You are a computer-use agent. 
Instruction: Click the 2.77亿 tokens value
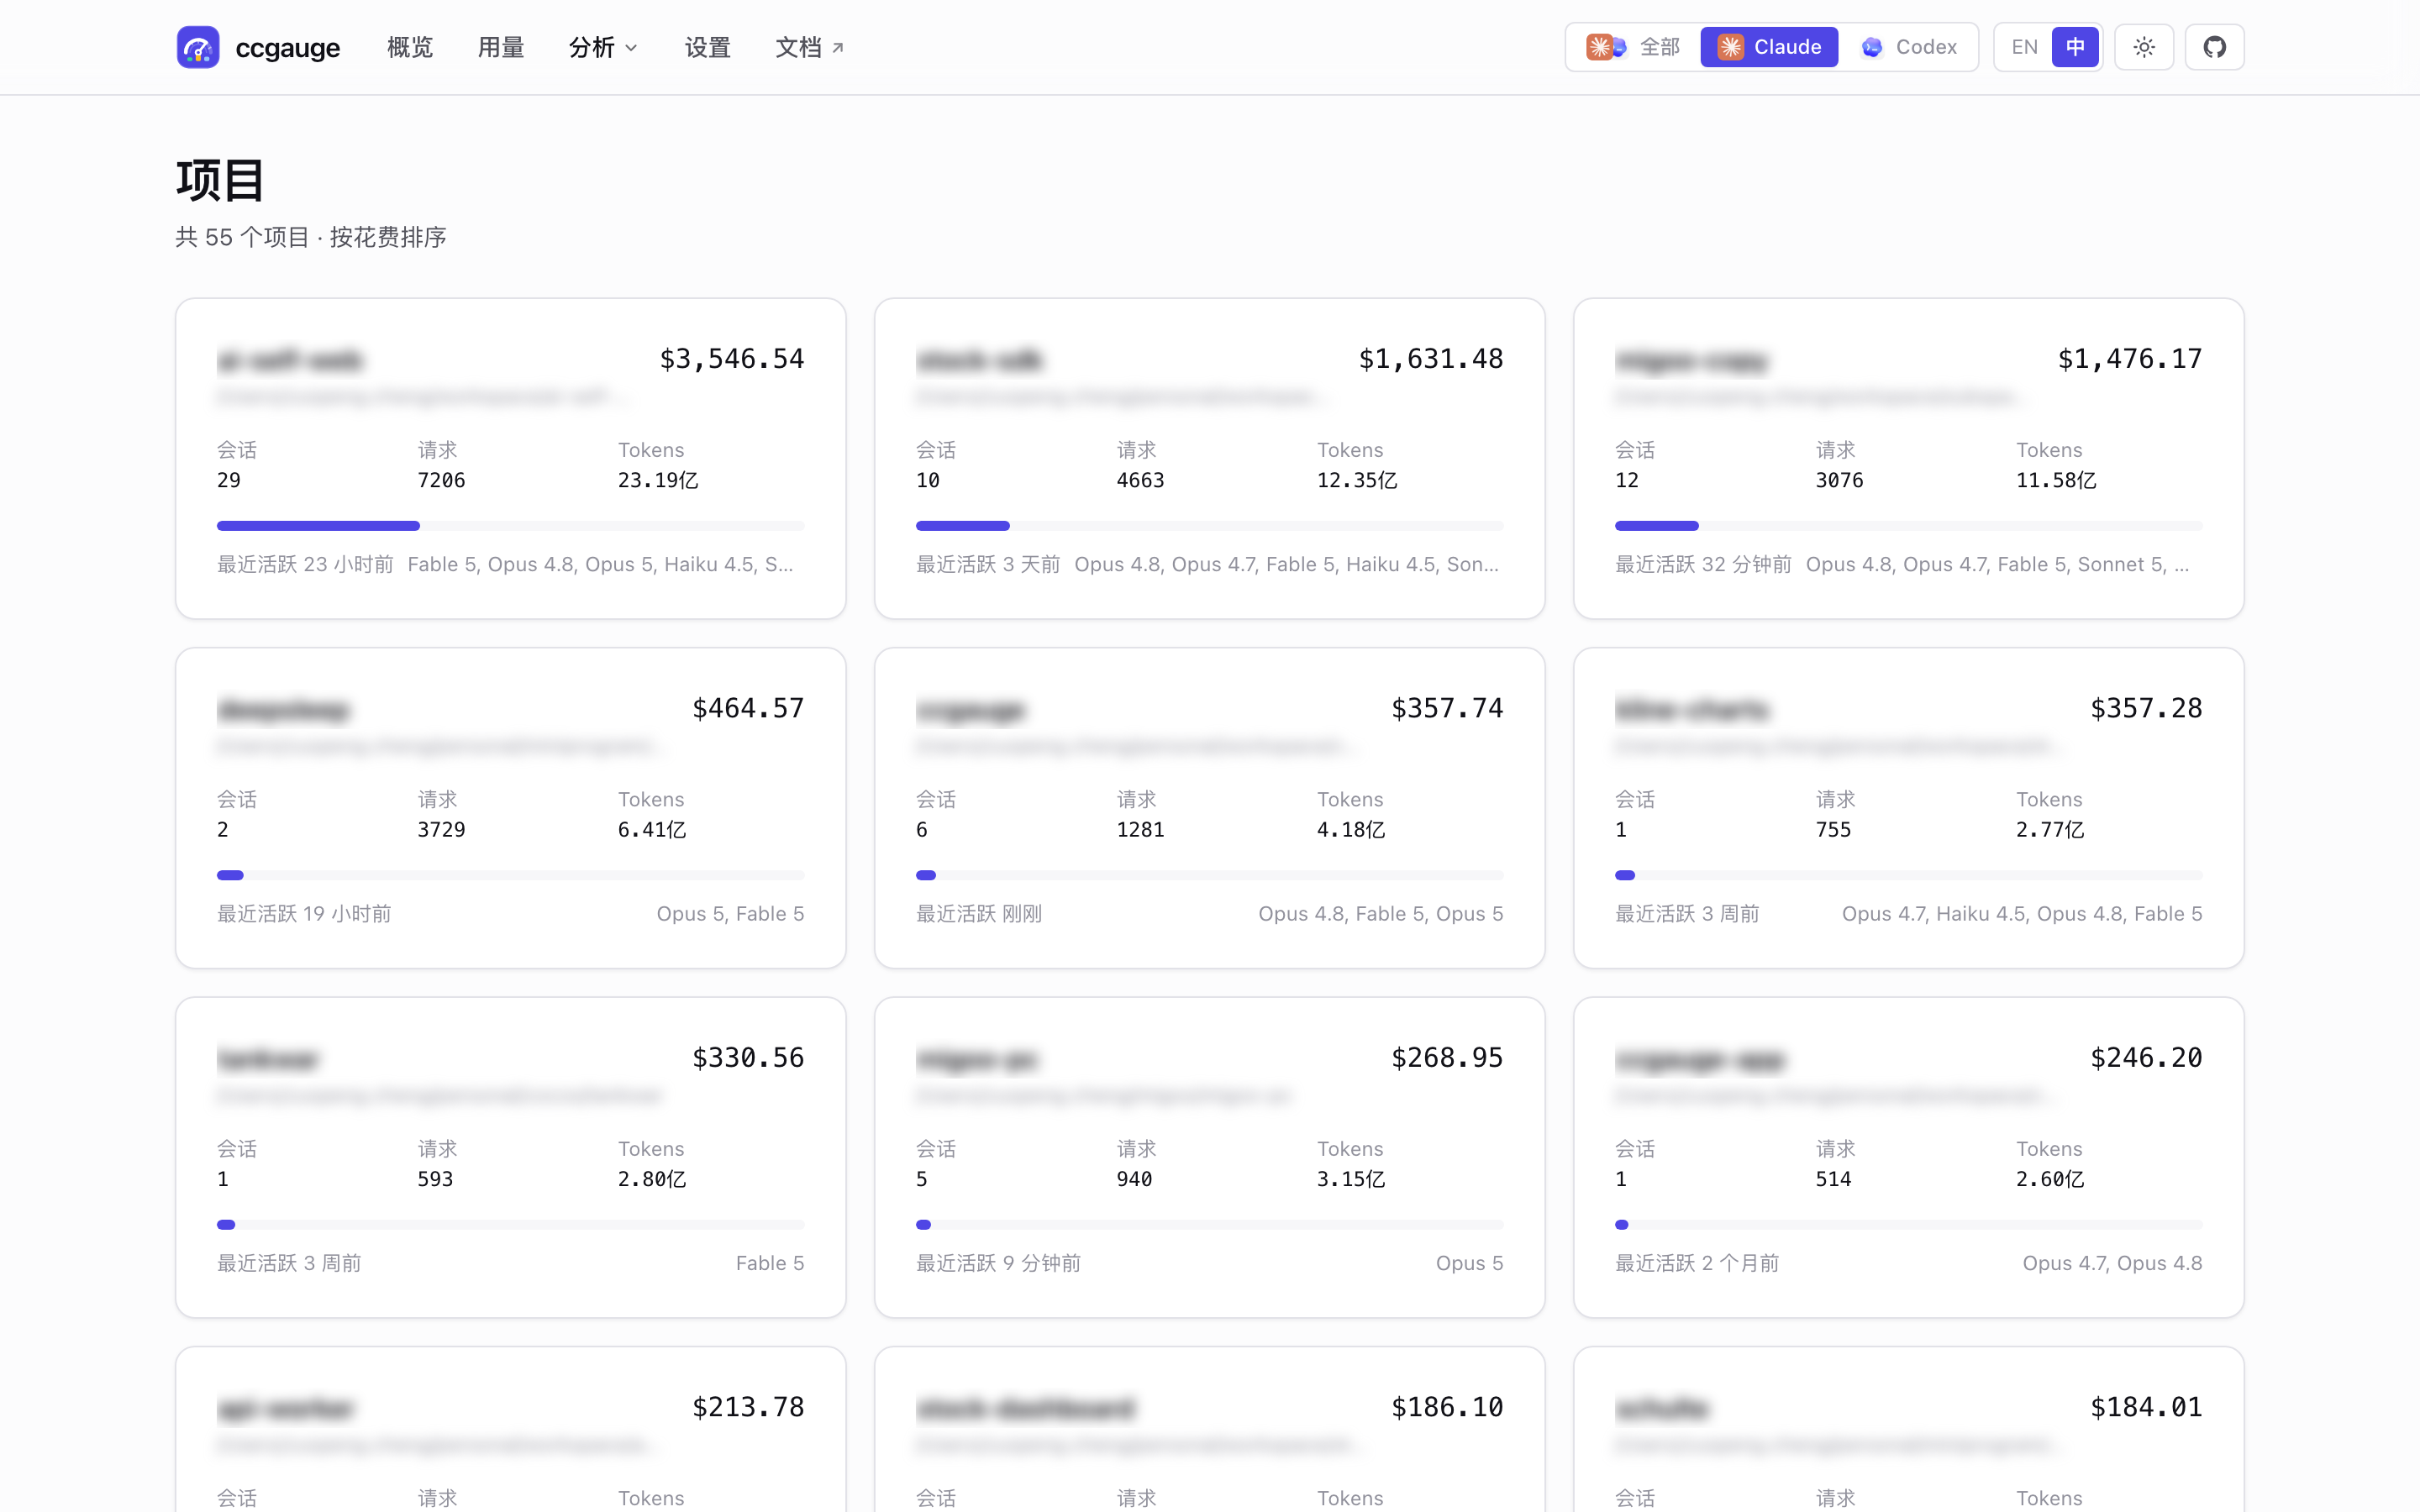[2050, 830]
